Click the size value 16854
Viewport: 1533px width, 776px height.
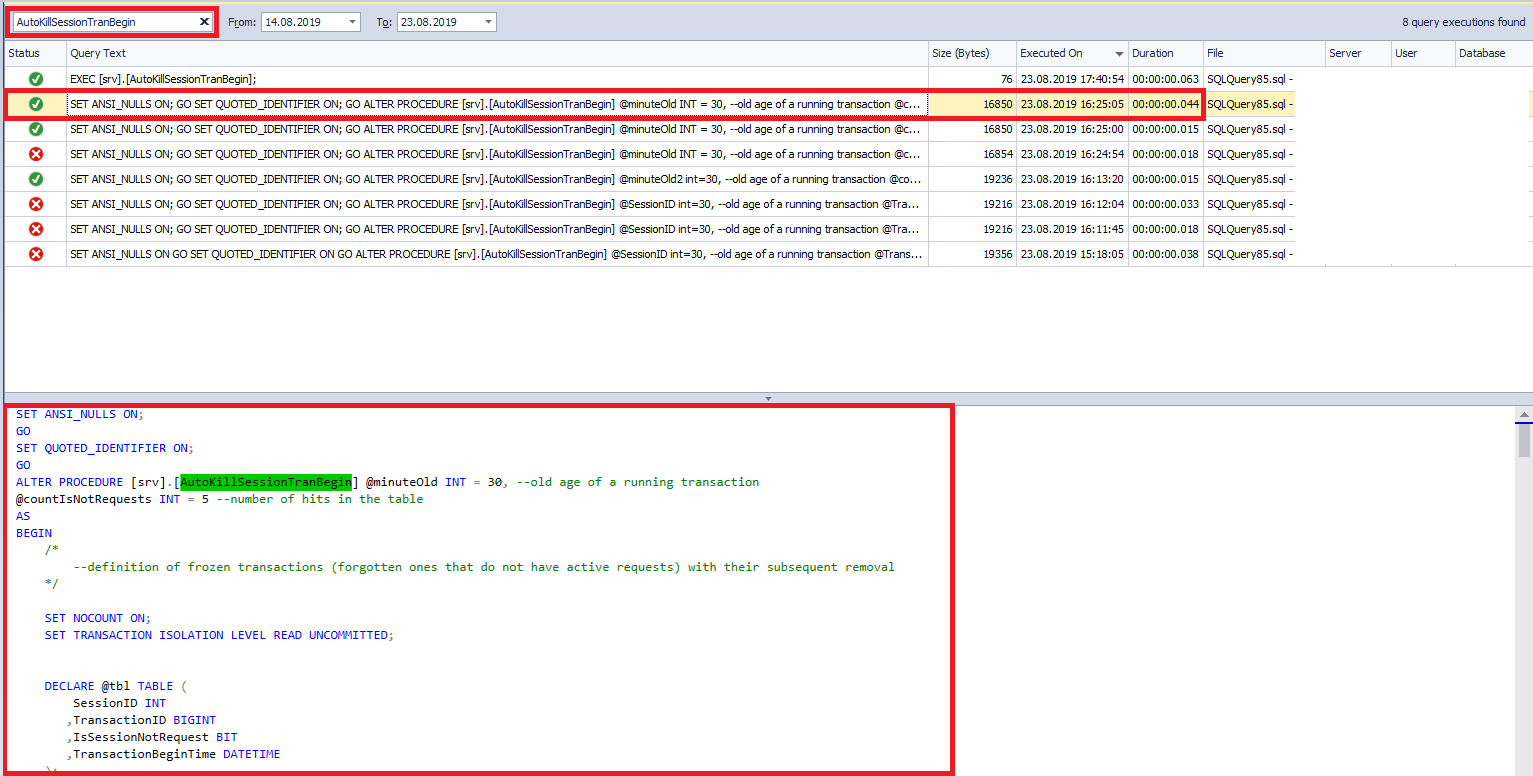tap(998, 154)
